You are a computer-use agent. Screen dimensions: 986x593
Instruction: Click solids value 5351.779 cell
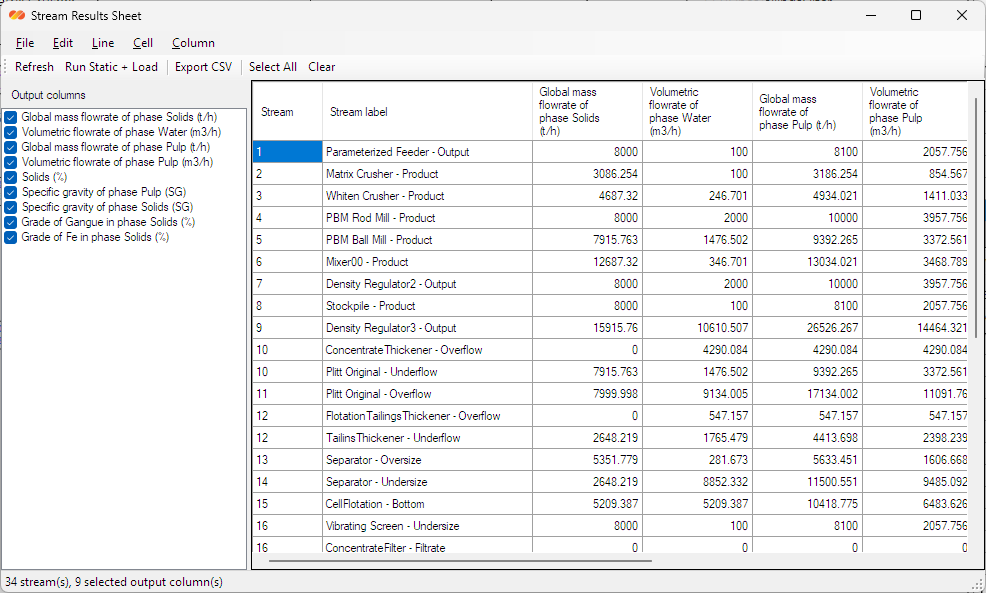(587, 460)
